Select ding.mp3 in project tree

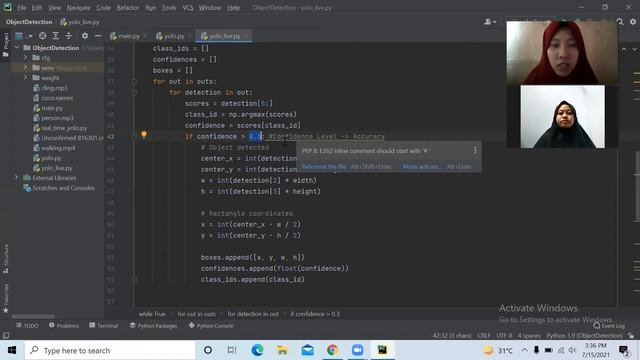point(54,88)
